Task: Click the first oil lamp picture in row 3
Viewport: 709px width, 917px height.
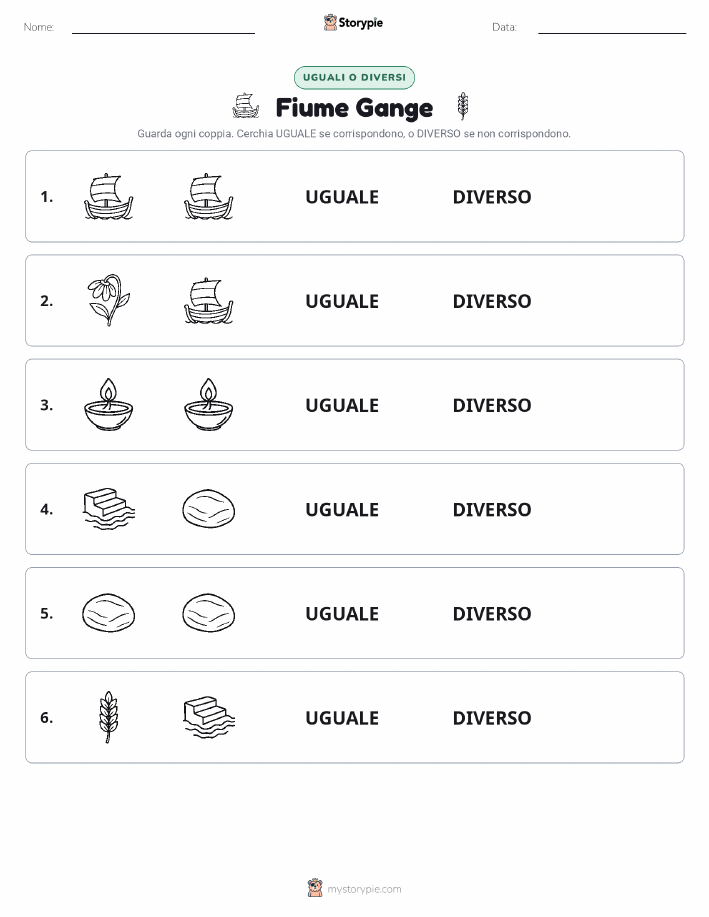Action: pyautogui.click(x=108, y=405)
